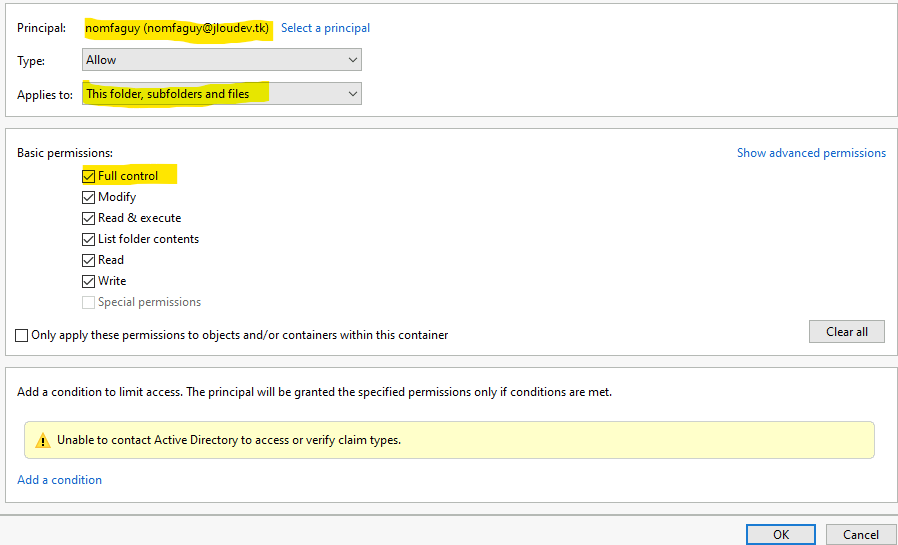Open the Type dropdown showing Allow
The width and height of the screenshot is (898, 545).
(x=222, y=60)
